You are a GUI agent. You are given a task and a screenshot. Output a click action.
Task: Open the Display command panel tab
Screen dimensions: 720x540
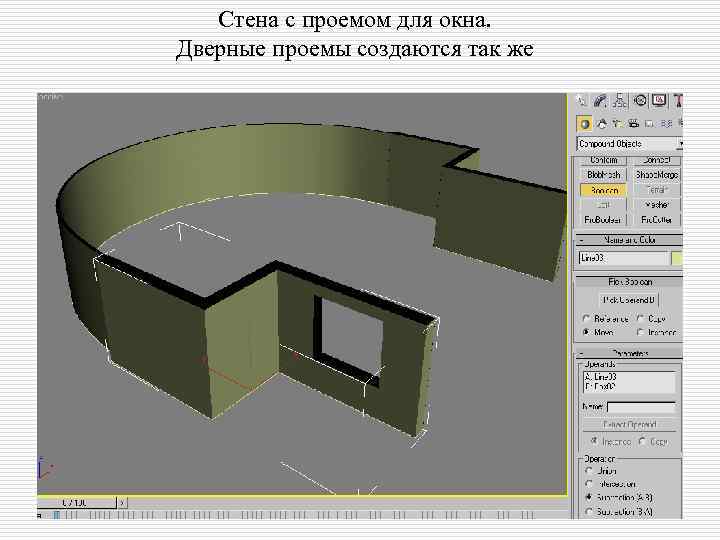[659, 101]
